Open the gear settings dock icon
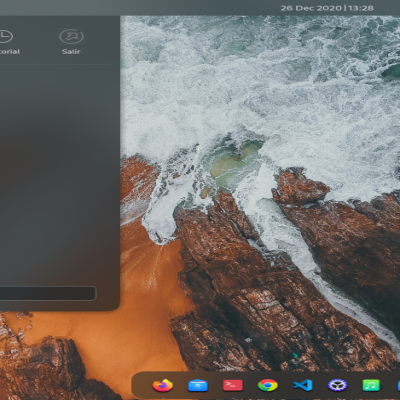This screenshot has height=400, width=400. coord(337,385)
